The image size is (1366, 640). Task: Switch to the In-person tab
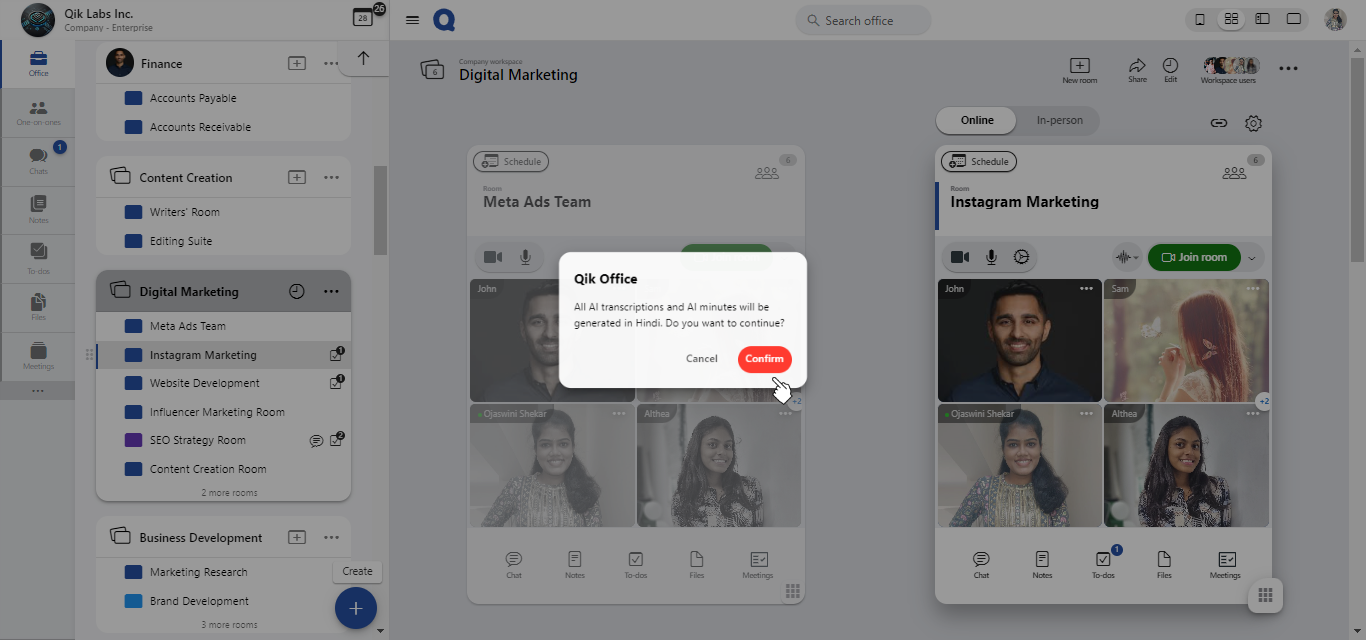coord(1059,121)
